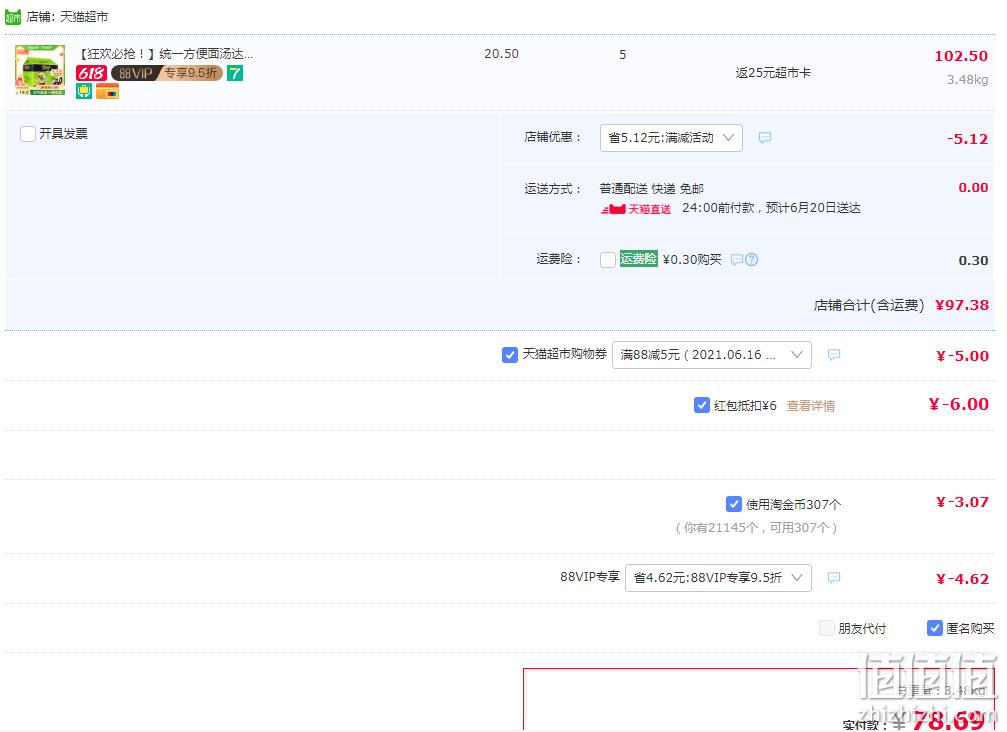Click the 3.48kg weight under the subtotal

pos(967,80)
